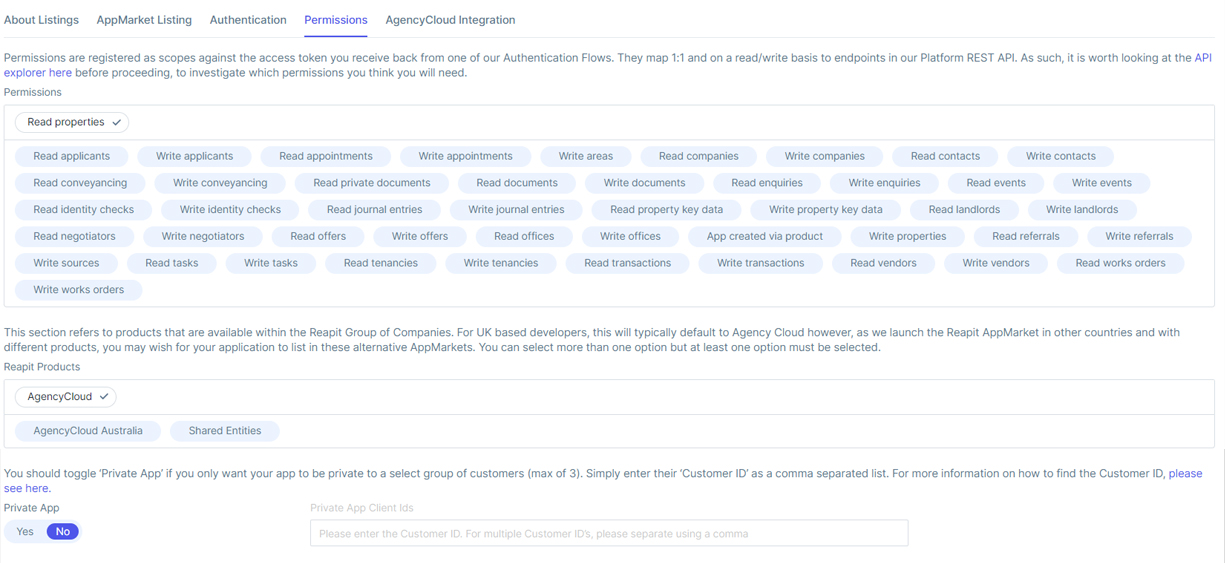Image resolution: width=1225 pixels, height=563 pixels.
Task: Switch to the AppMarket Listing tab
Action: click(x=144, y=20)
